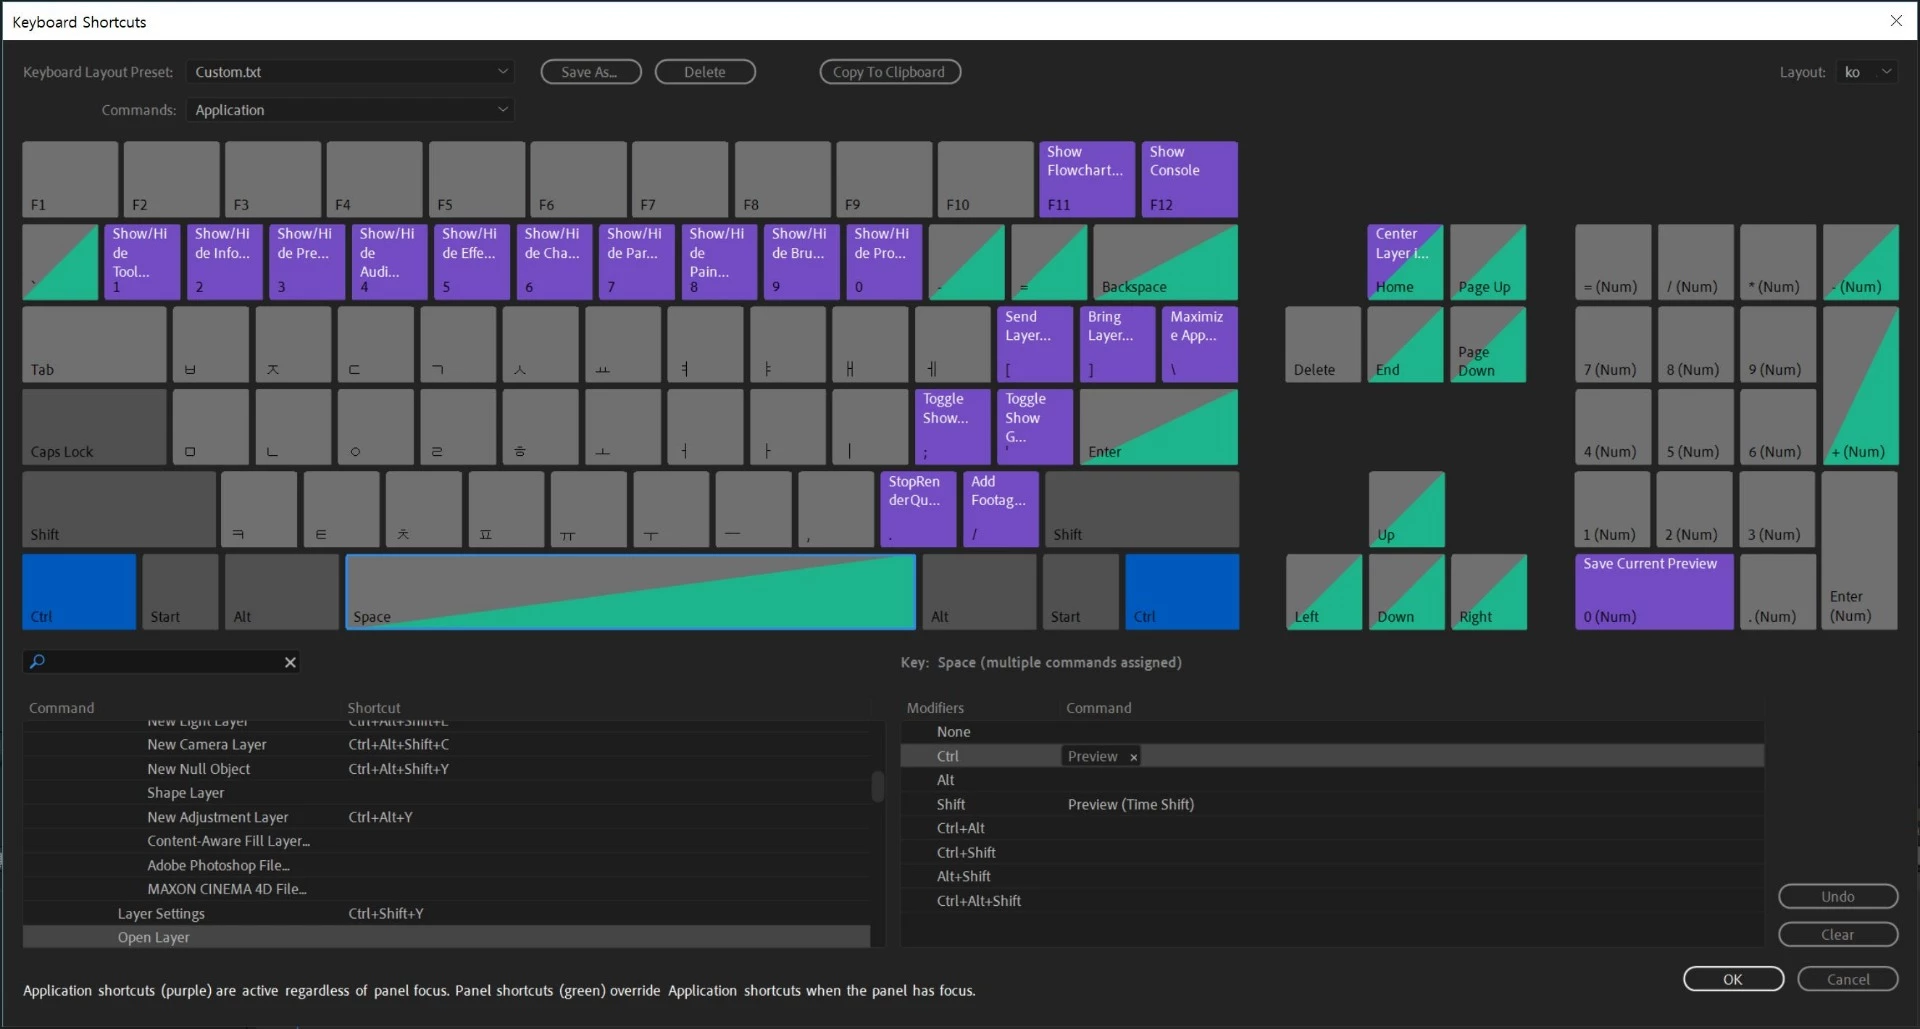
Task: Select the Home key Center Layer
Action: tap(1405, 262)
